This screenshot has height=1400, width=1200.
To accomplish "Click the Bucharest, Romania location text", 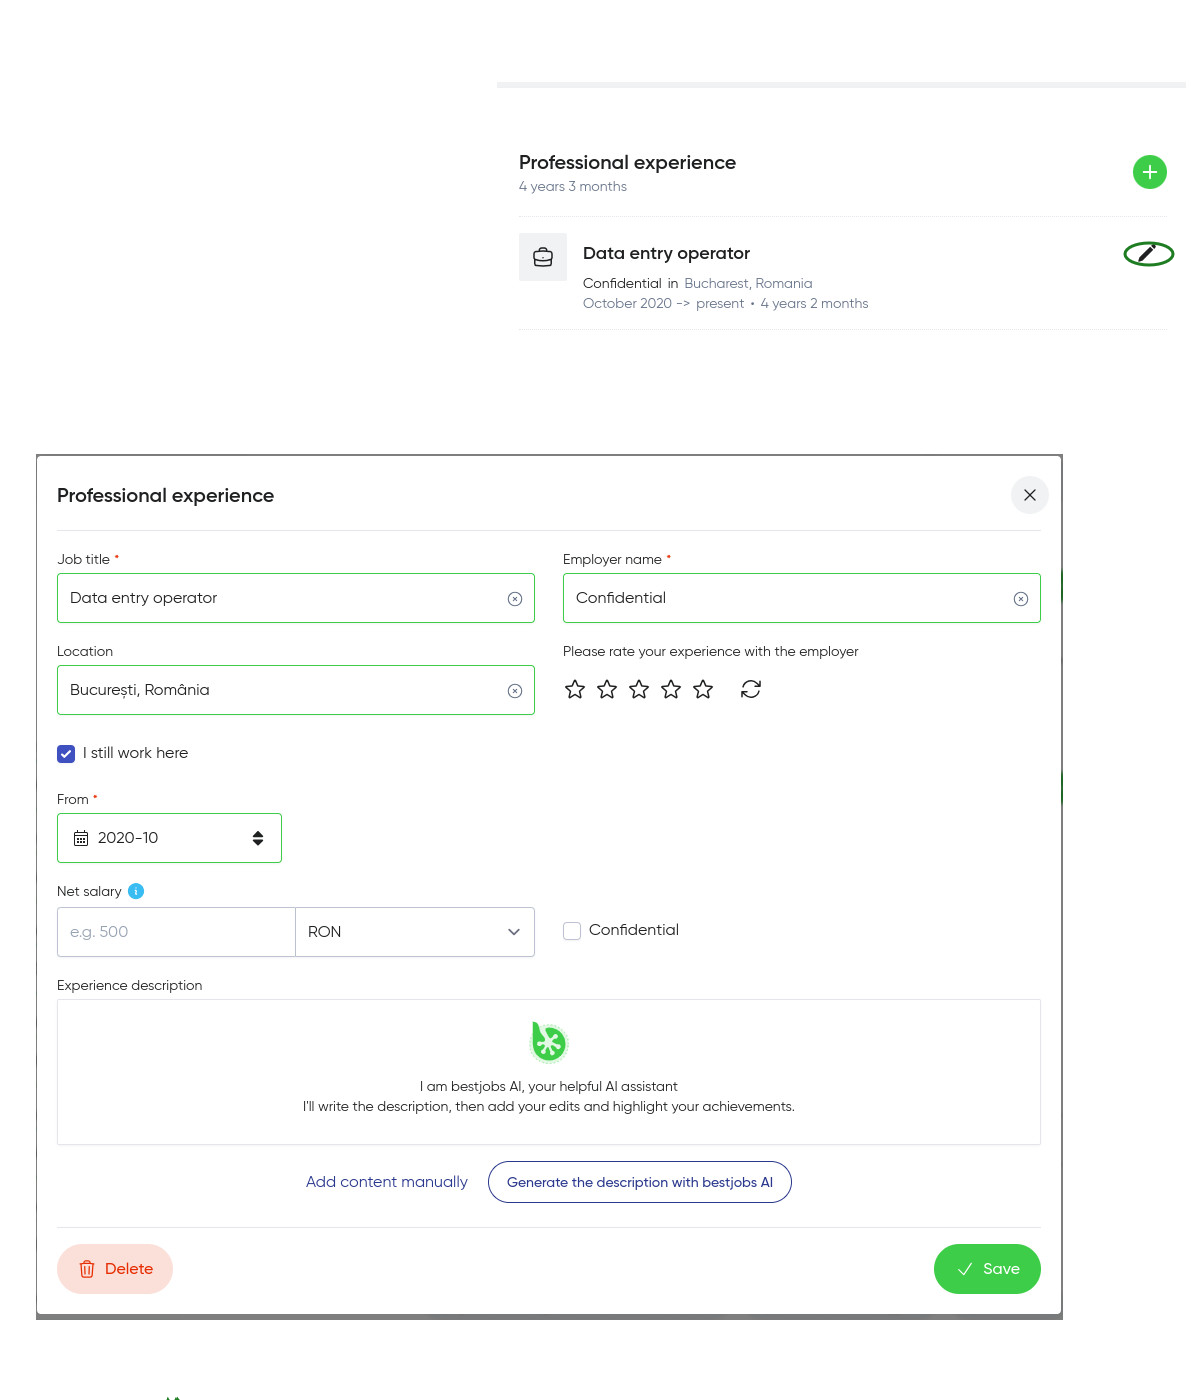I will (x=748, y=284).
